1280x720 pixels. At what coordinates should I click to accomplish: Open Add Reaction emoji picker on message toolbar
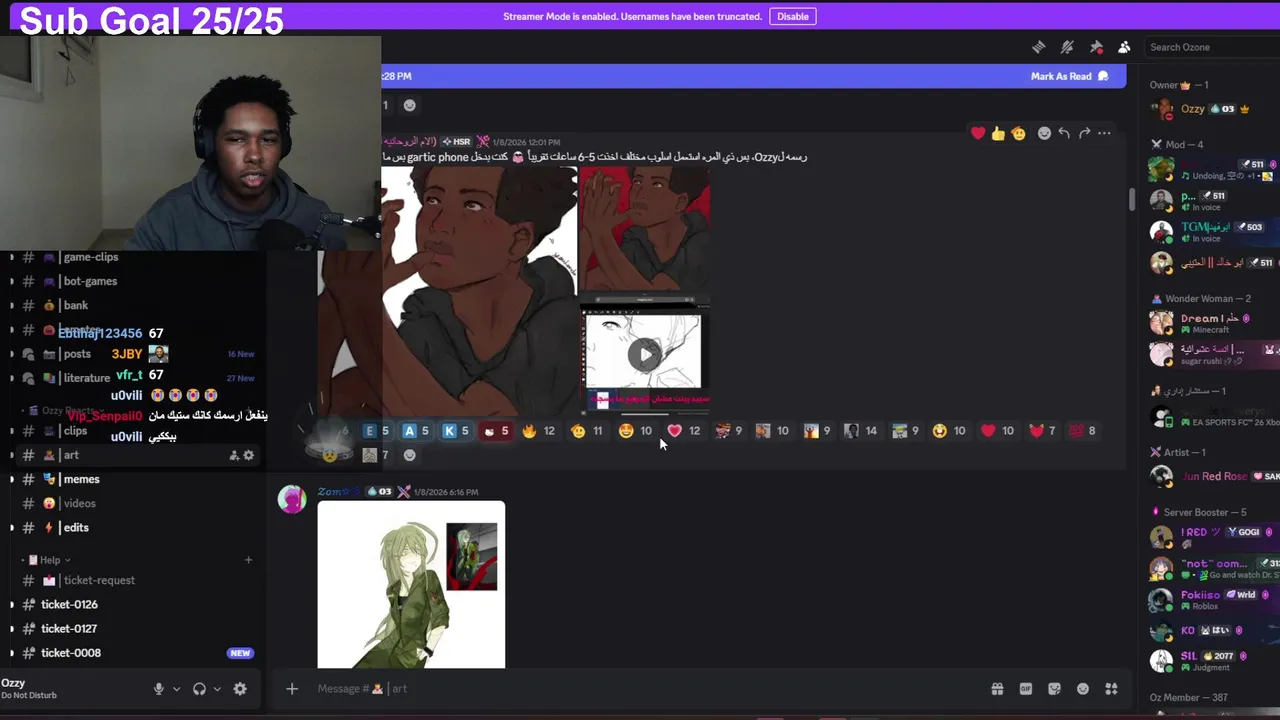tap(1044, 133)
